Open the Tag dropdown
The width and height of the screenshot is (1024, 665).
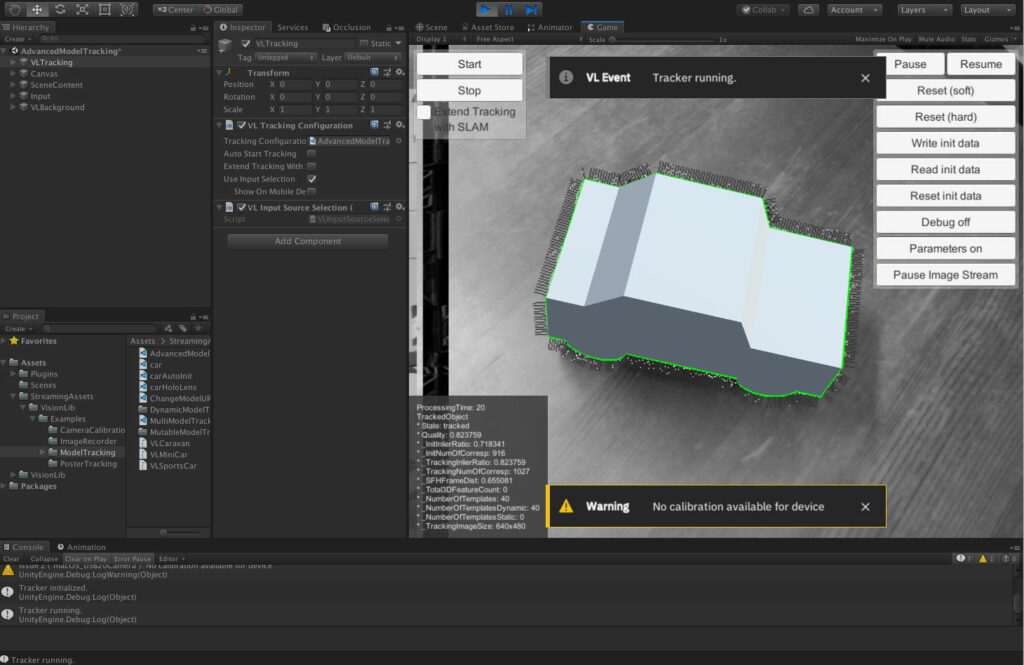(285, 57)
